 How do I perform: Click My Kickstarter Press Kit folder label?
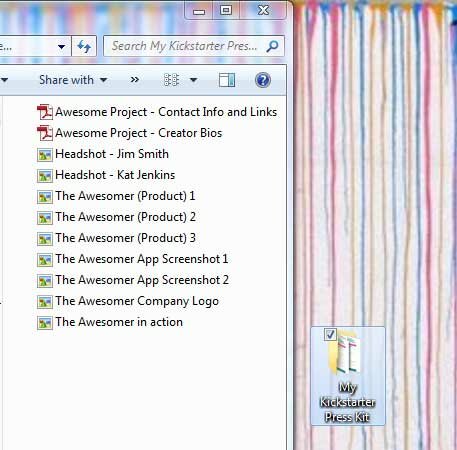[x=348, y=402]
